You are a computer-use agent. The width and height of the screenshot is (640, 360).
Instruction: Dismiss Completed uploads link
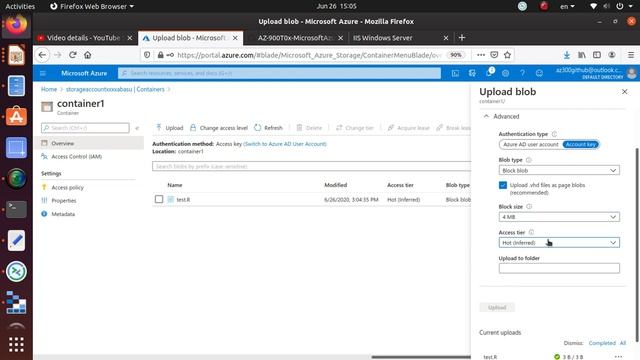point(602,343)
